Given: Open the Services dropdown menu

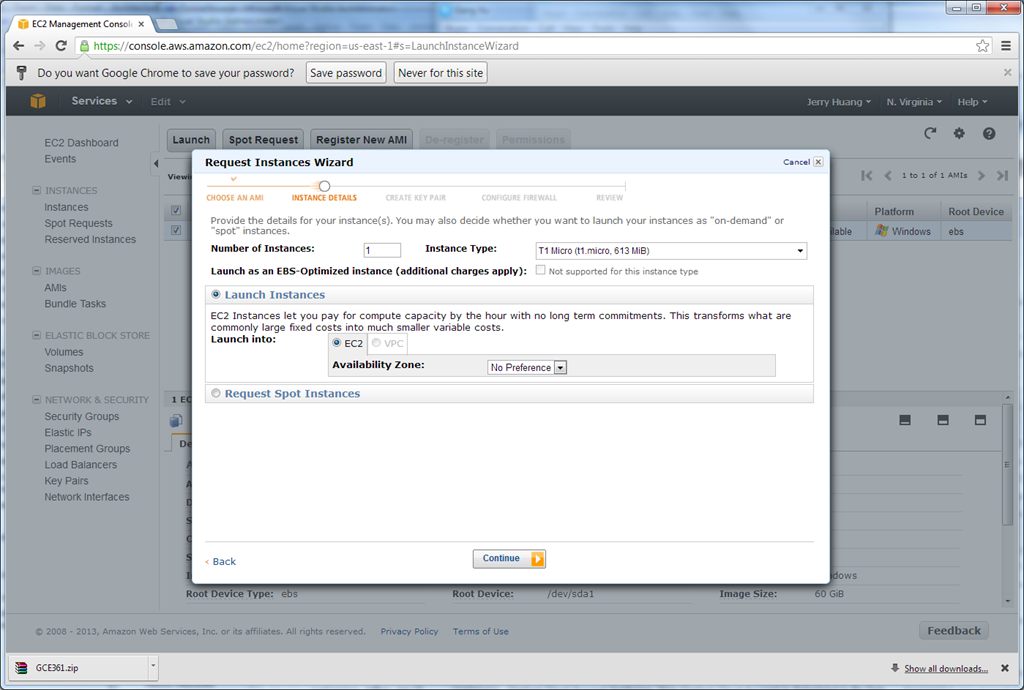Looking at the screenshot, I should [x=101, y=101].
